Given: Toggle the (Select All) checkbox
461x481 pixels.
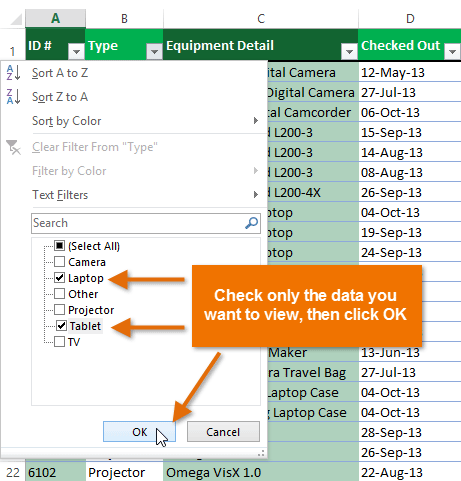Looking at the screenshot, I should 59,246.
